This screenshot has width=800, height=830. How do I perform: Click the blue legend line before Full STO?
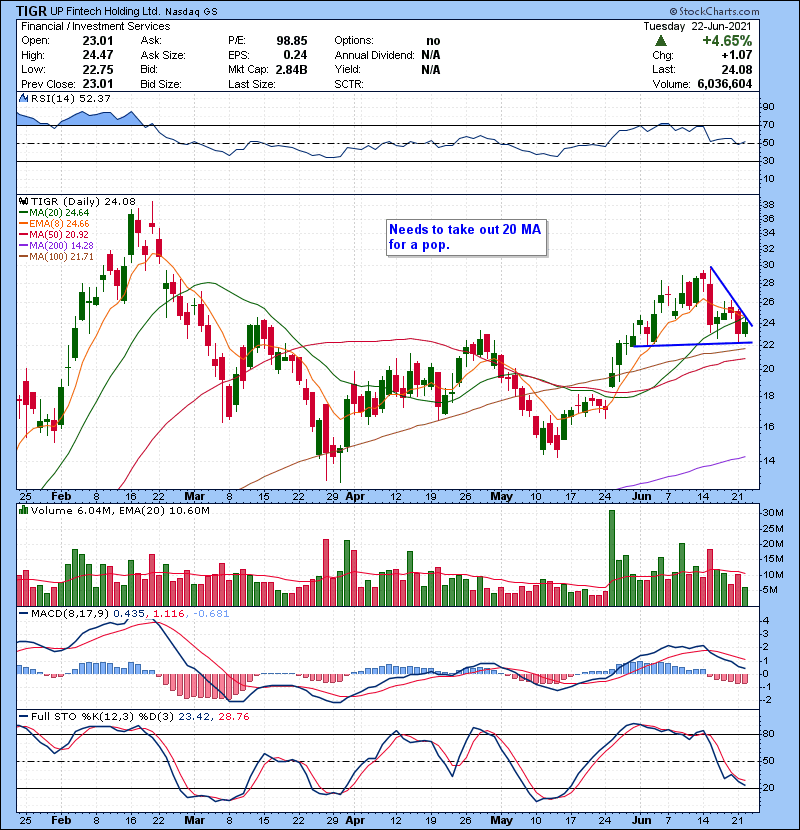click(x=23, y=717)
